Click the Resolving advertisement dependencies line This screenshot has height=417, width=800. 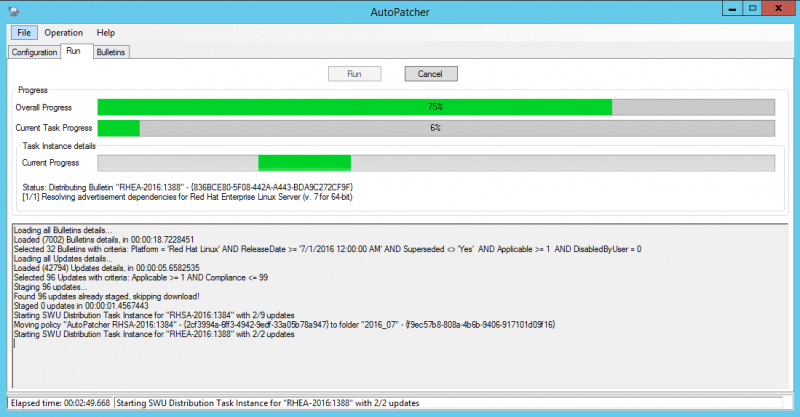[x=187, y=197]
